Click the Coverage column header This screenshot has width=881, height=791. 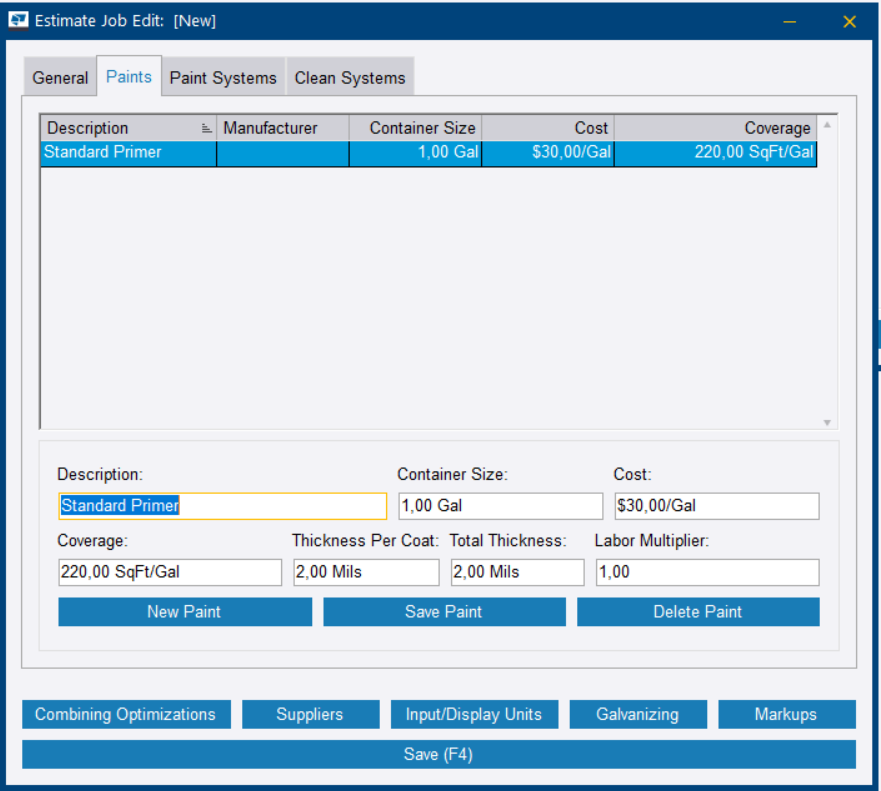coord(715,128)
